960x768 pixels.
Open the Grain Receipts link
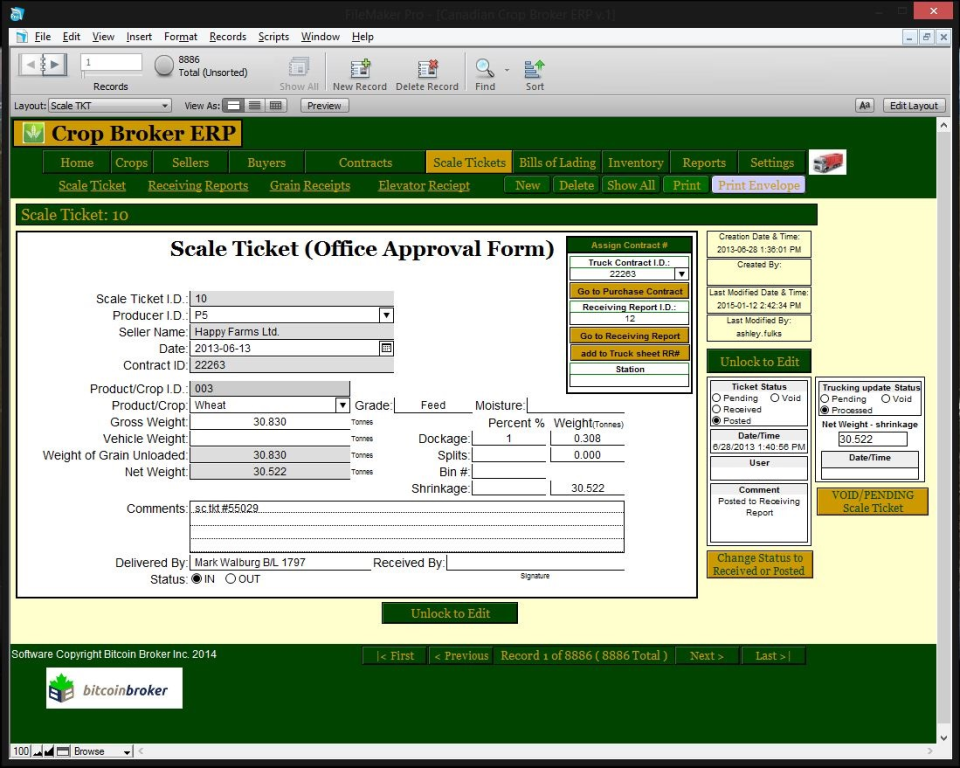(310, 186)
